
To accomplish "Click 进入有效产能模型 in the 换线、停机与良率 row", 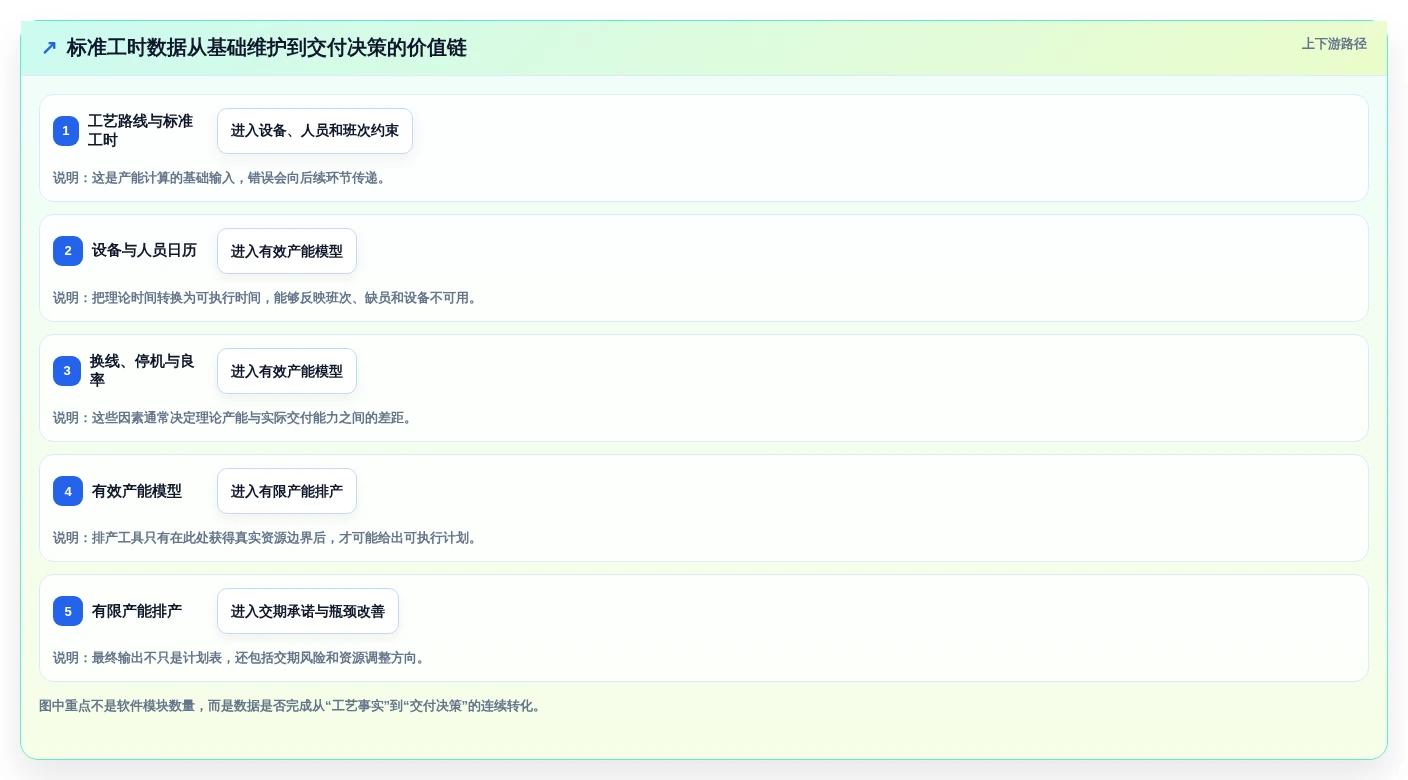I will [x=287, y=371].
